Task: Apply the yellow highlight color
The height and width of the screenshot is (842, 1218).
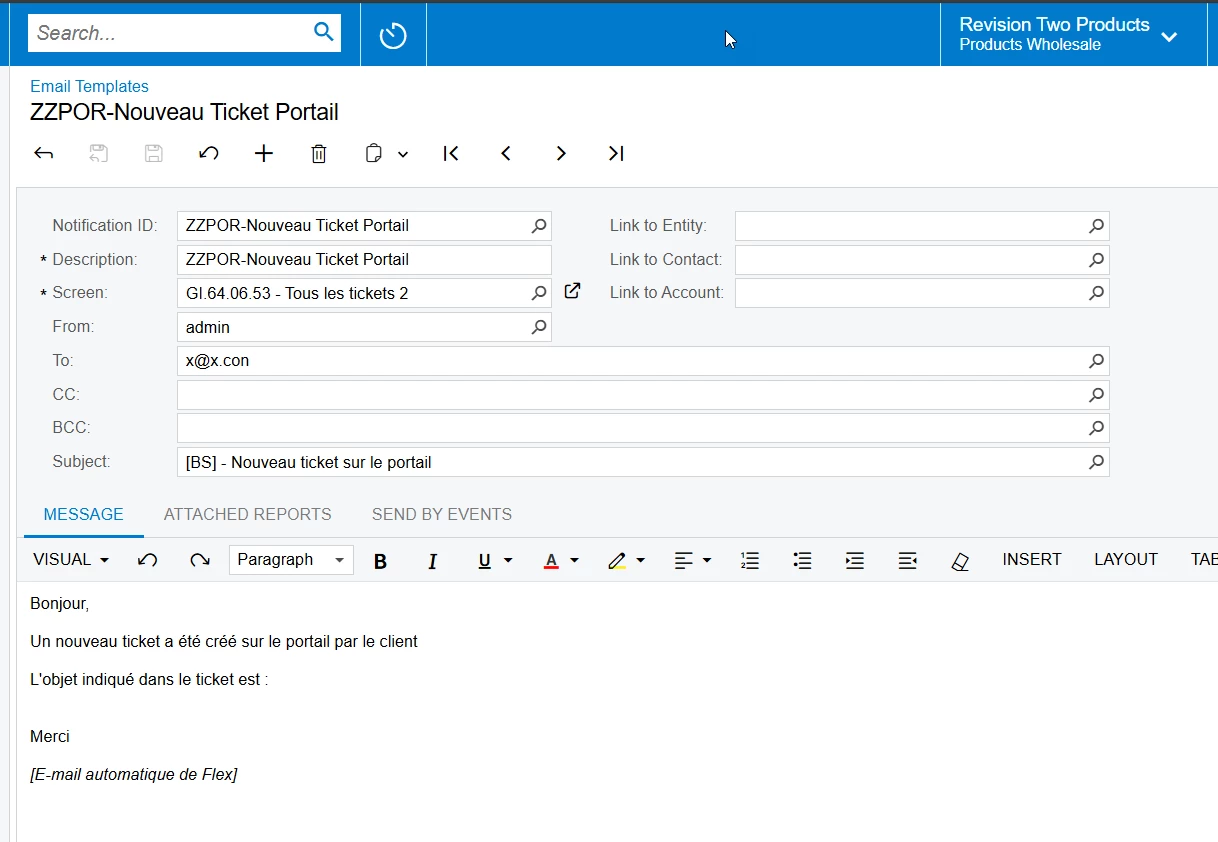Action: point(617,561)
